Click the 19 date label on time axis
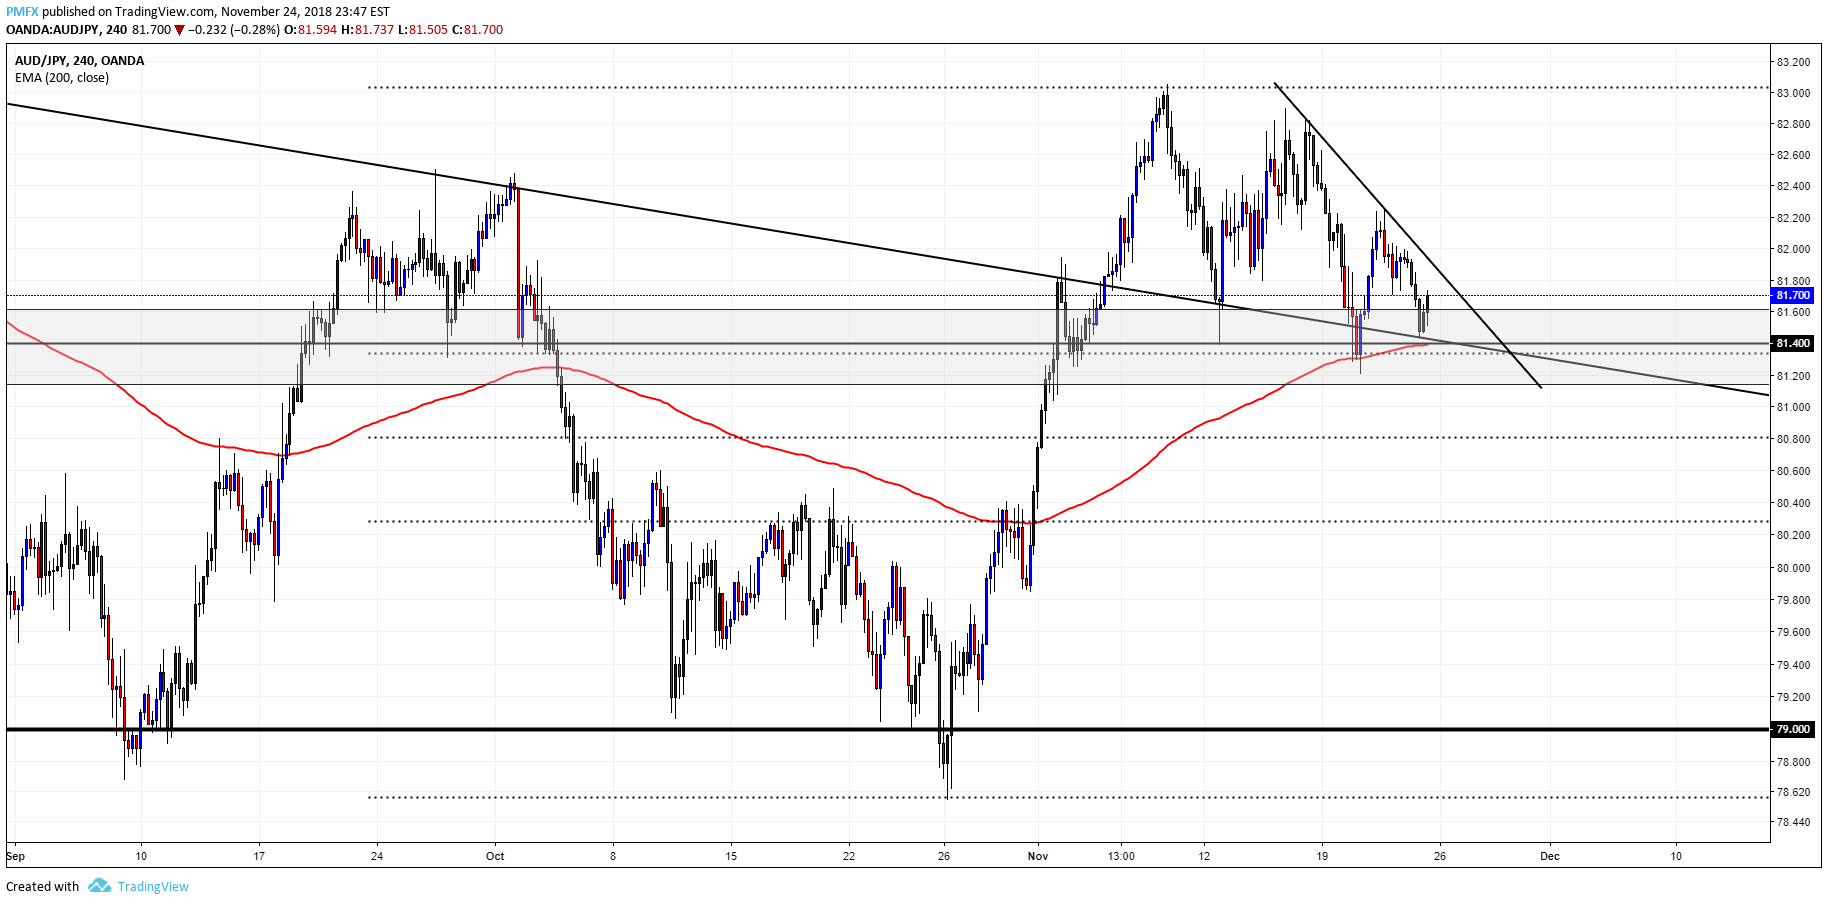This screenshot has width=1828, height=904. [x=1322, y=856]
